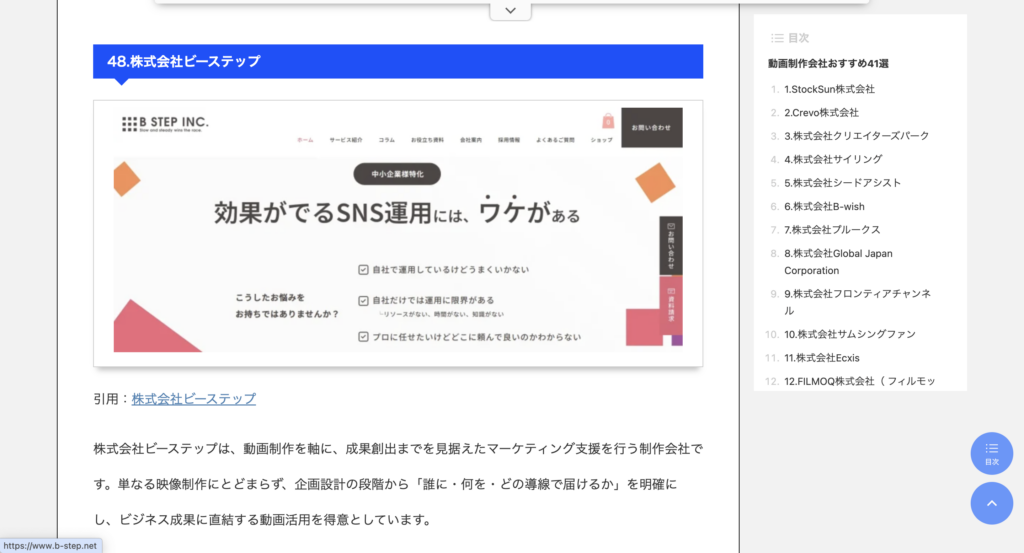Go to 9.株式会社フロンティアチャンネル in contents
The height and width of the screenshot is (553, 1024).
[x=857, y=302]
